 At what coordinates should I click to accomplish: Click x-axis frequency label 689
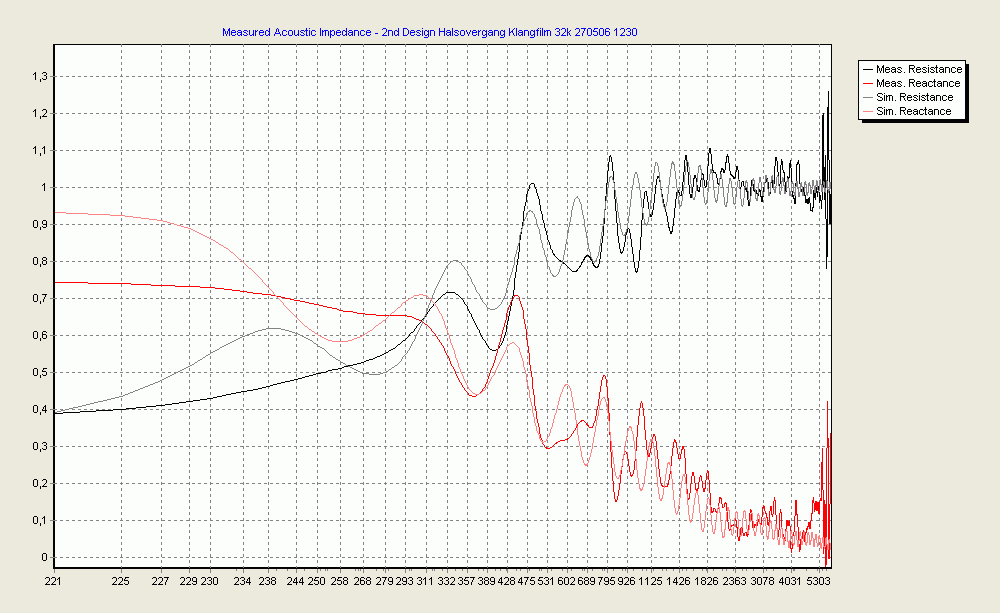tap(586, 581)
